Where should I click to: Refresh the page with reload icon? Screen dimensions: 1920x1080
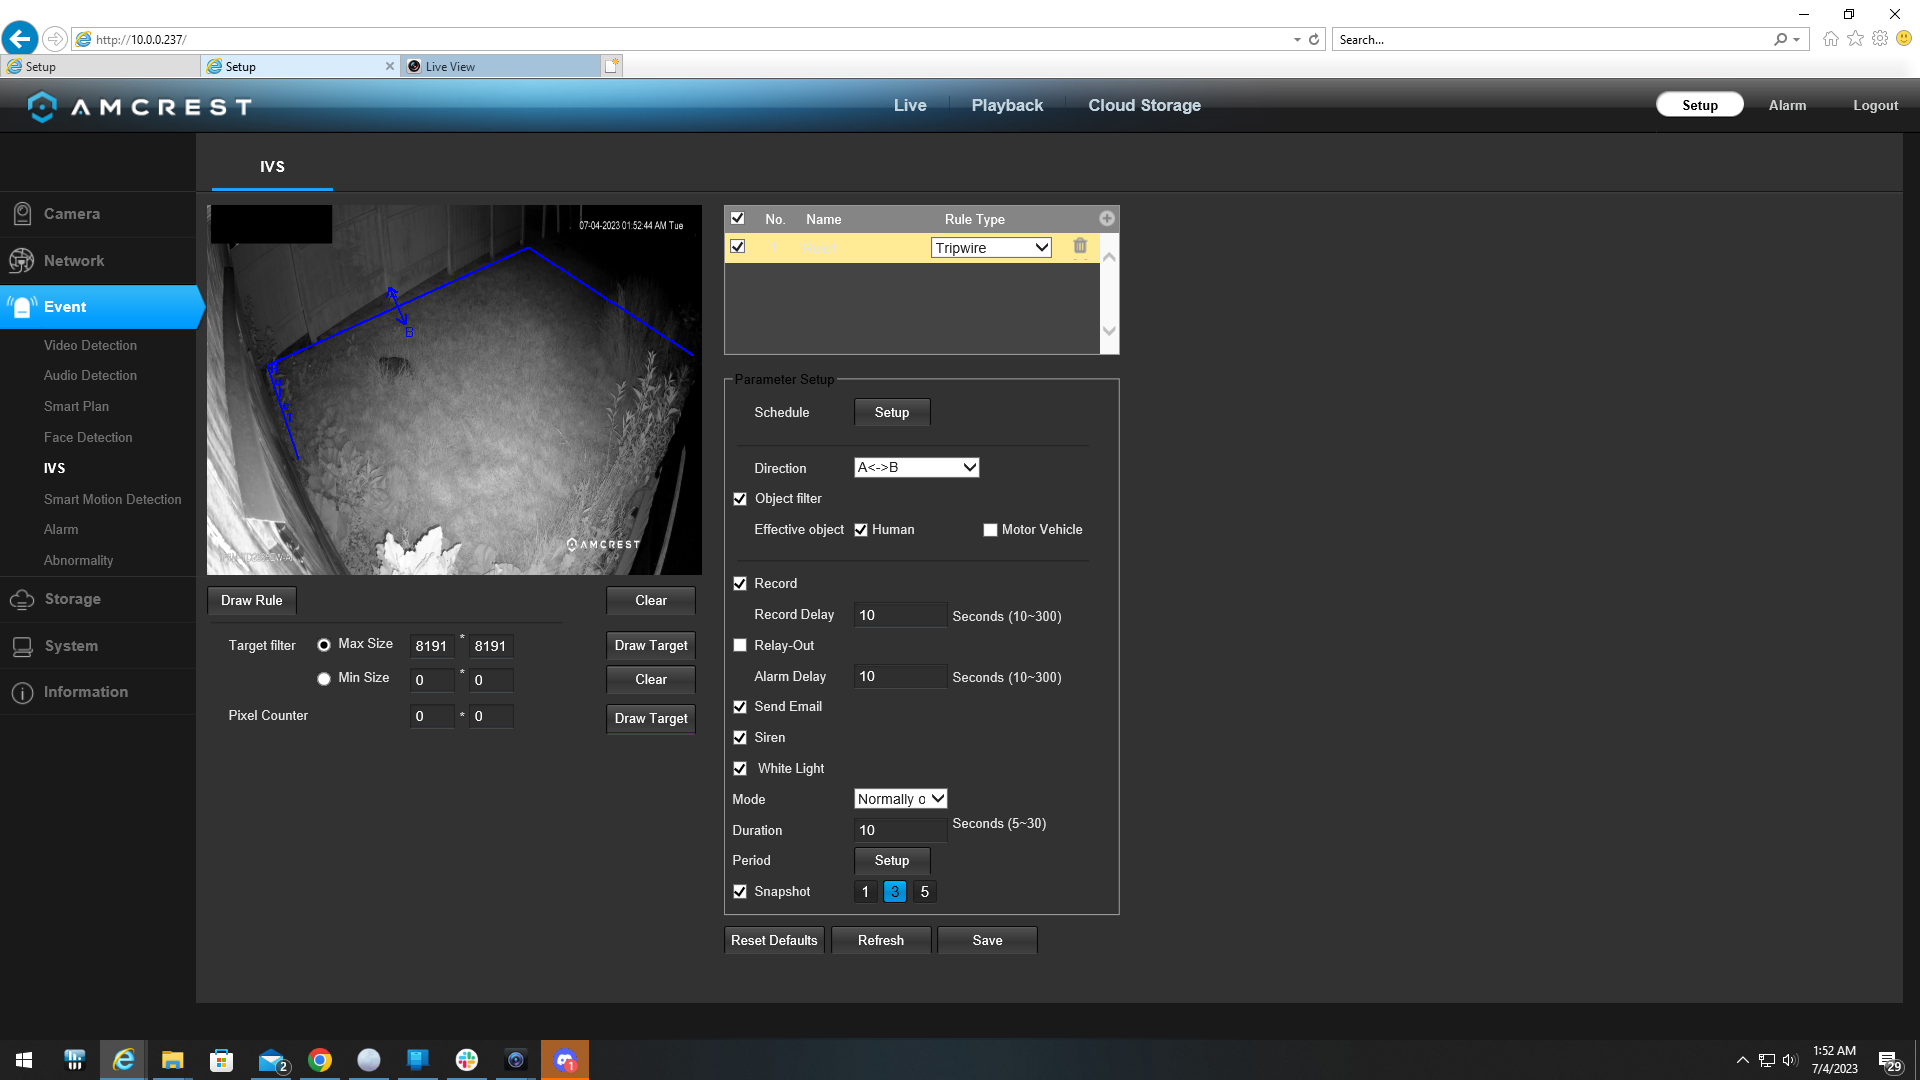tap(1314, 40)
